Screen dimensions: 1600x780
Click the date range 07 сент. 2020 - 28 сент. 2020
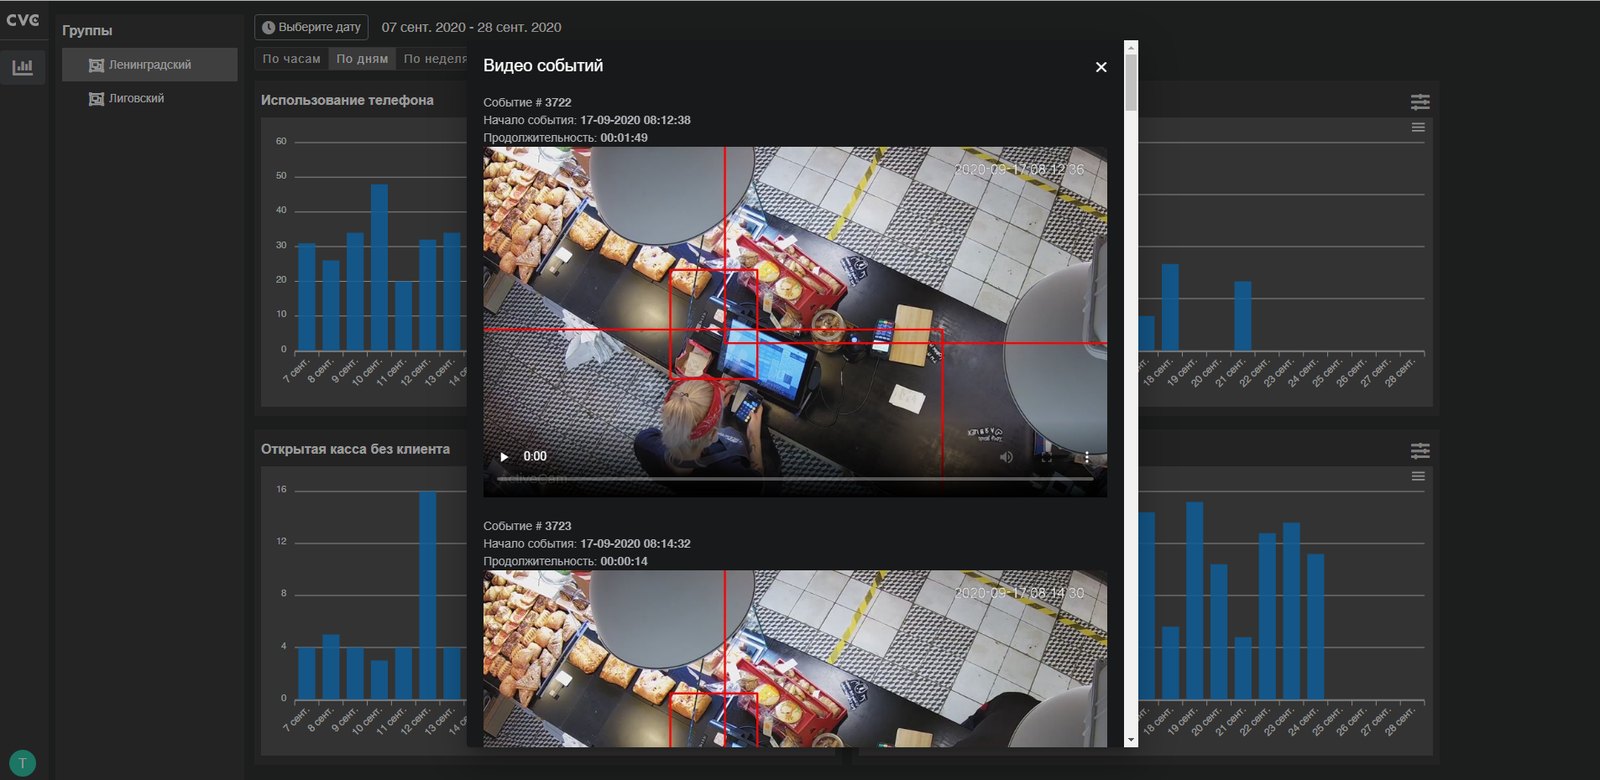(x=471, y=27)
